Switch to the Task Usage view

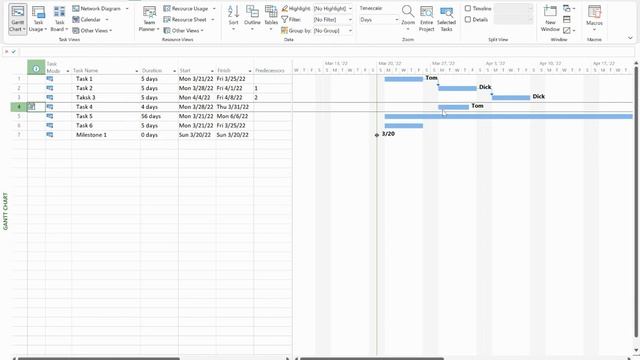click(x=38, y=19)
